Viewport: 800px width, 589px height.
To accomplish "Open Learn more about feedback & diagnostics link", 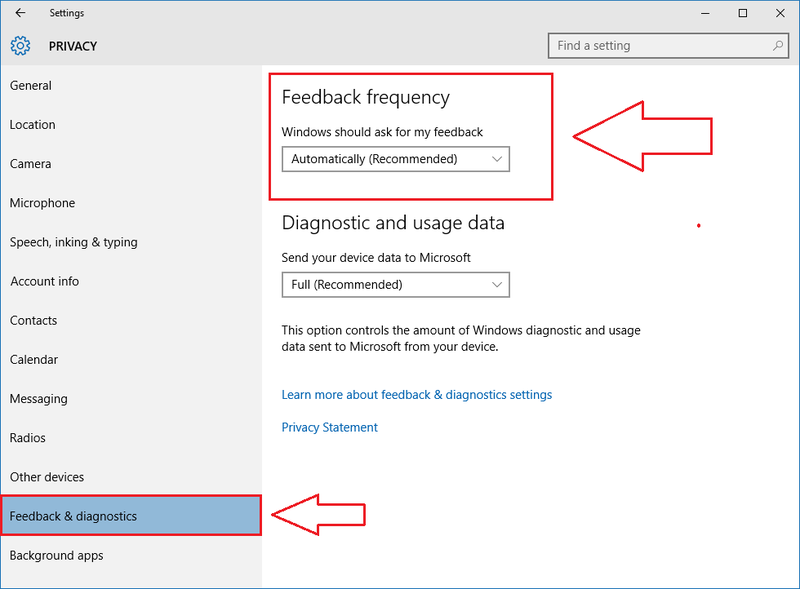I will tap(417, 395).
